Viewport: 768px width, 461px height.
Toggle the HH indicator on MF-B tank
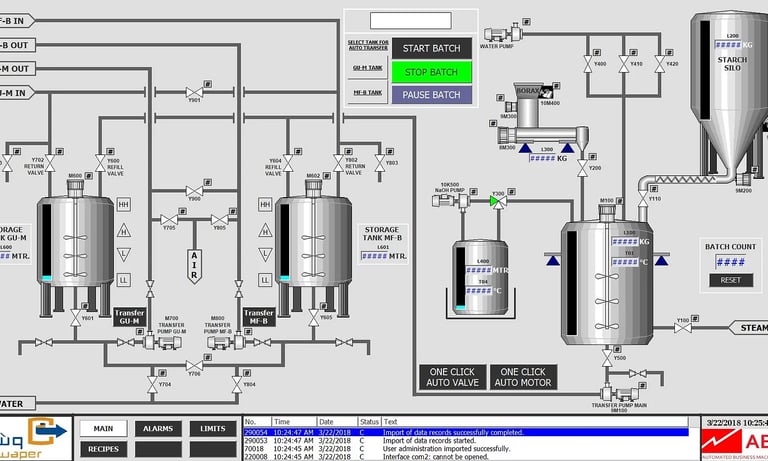pyautogui.click(x=265, y=204)
